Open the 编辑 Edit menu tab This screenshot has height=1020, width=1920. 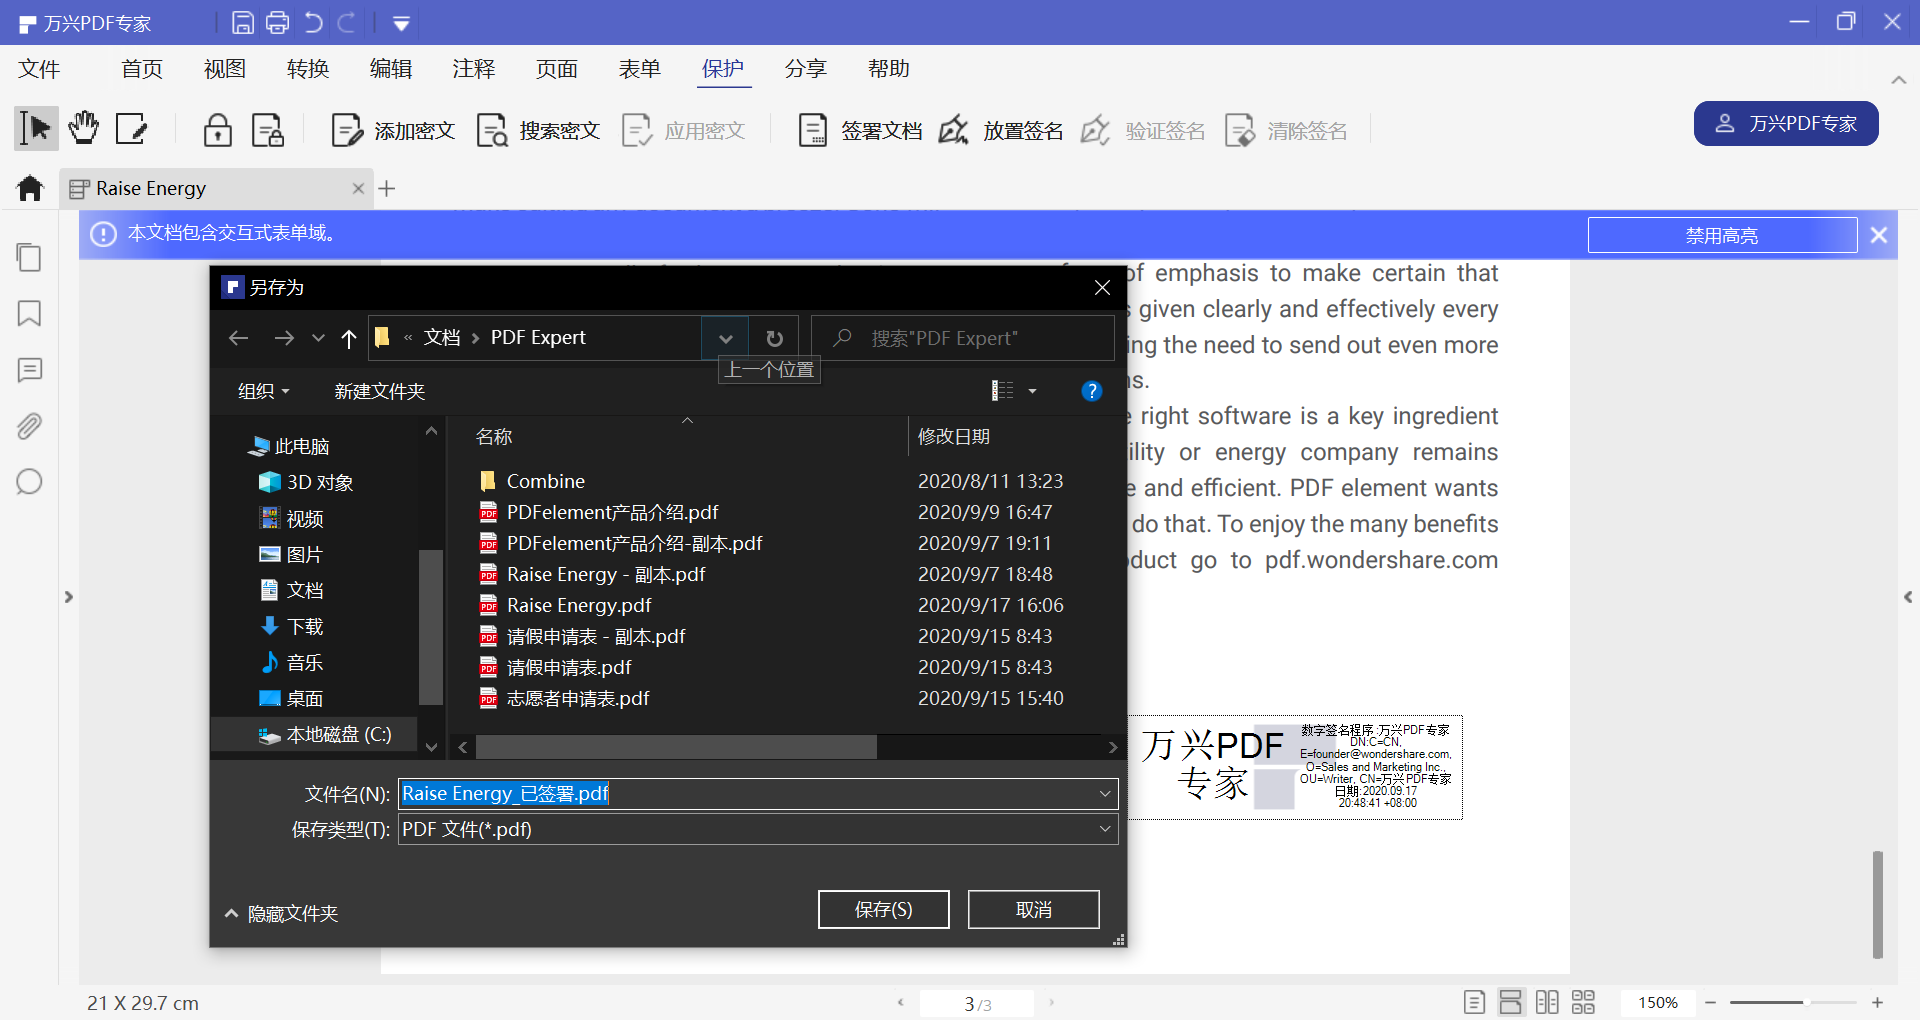pyautogui.click(x=390, y=69)
